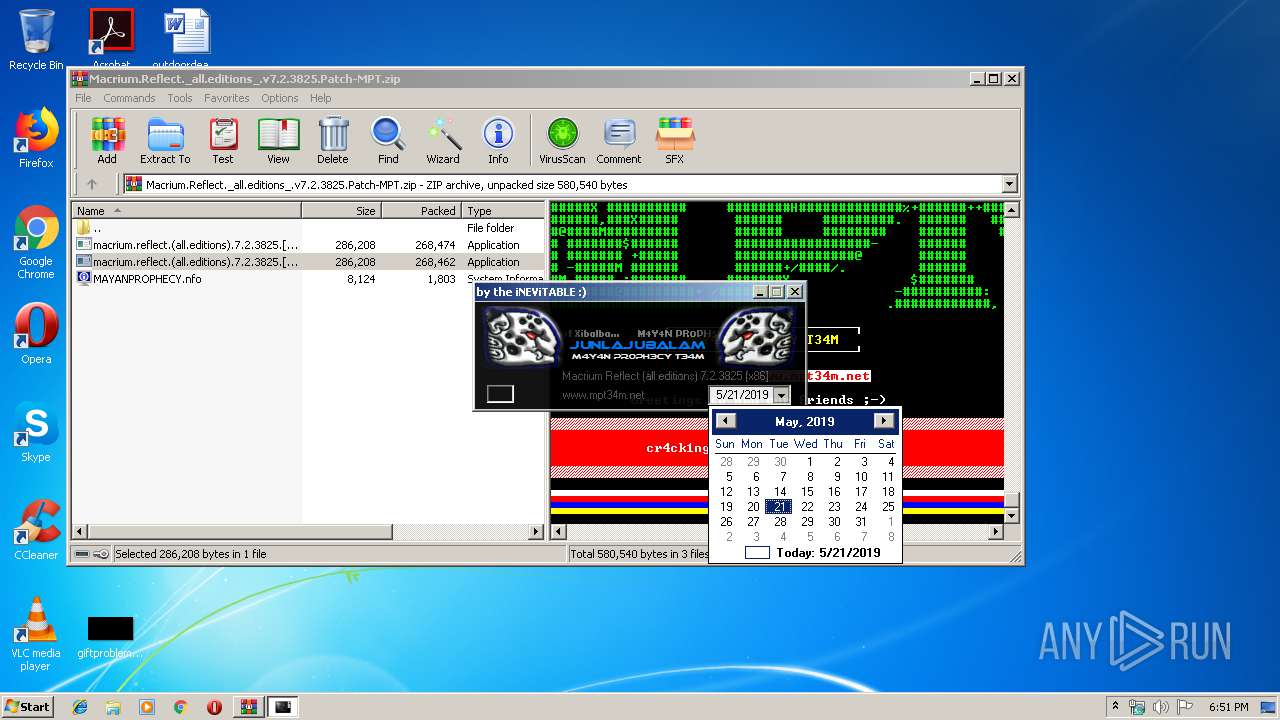Screen dimensions: 1280x720
Task: Sort file list by Type column
Action: [x=503, y=211]
